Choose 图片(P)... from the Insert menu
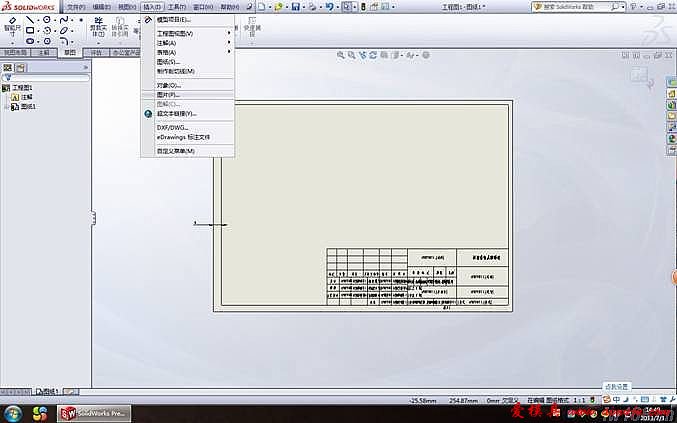Image resolution: width=677 pixels, height=423 pixels. [x=168, y=95]
